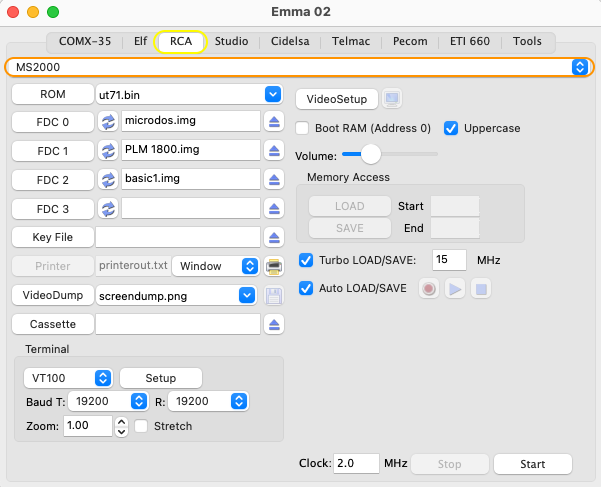
Task: Click the floppy save icon beside screendump.png
Action: [274, 295]
